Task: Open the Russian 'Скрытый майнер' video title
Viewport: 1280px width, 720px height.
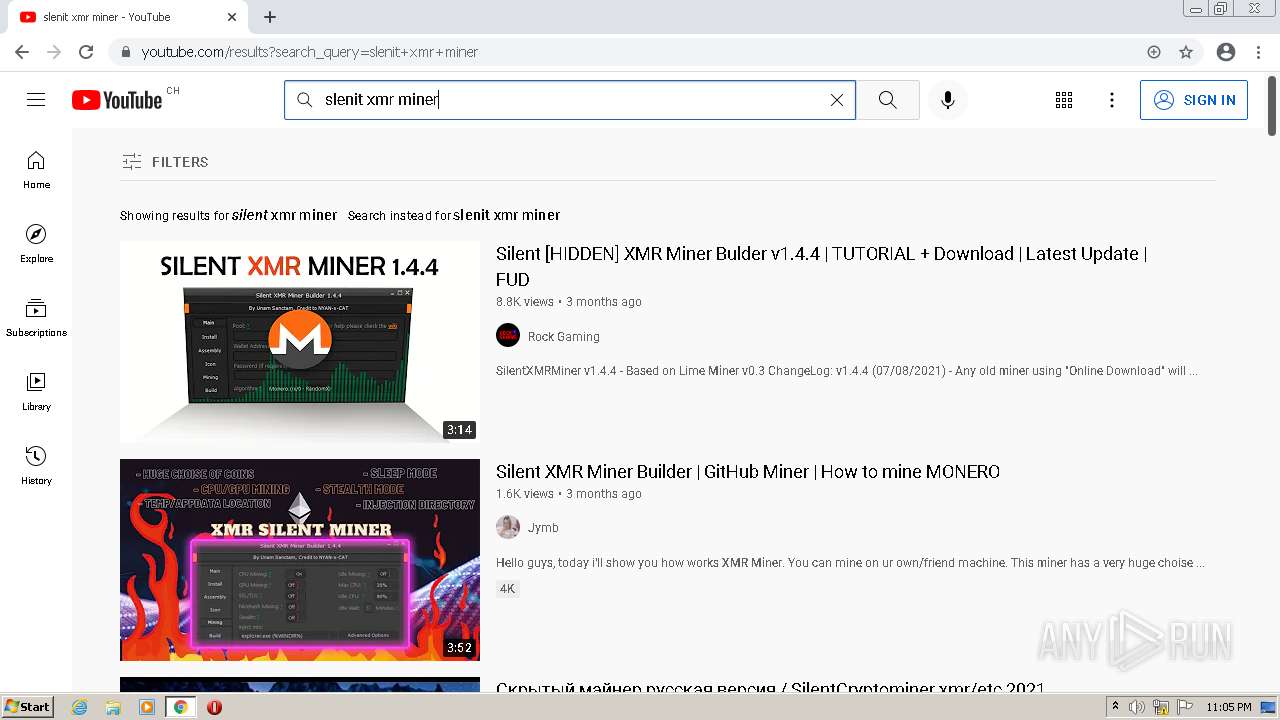Action: tap(770, 689)
